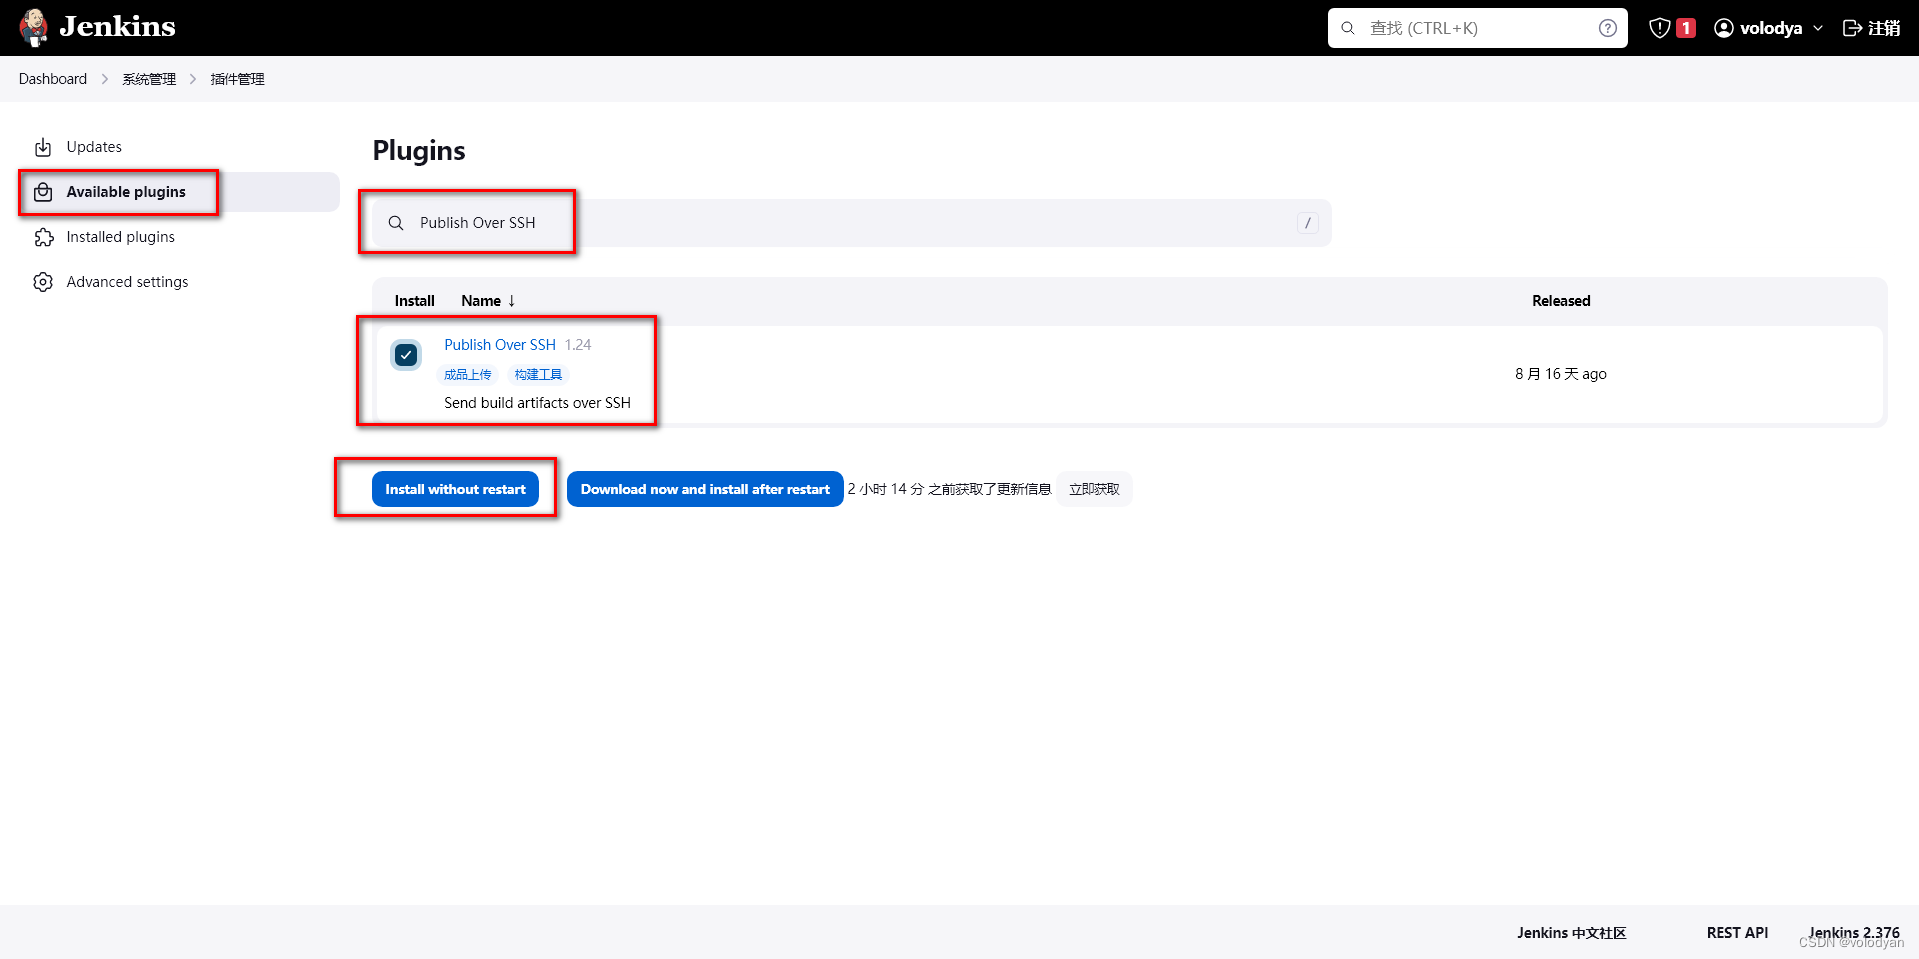Click the Available plugins bag icon
Image resolution: width=1919 pixels, height=959 pixels.
pos(43,192)
